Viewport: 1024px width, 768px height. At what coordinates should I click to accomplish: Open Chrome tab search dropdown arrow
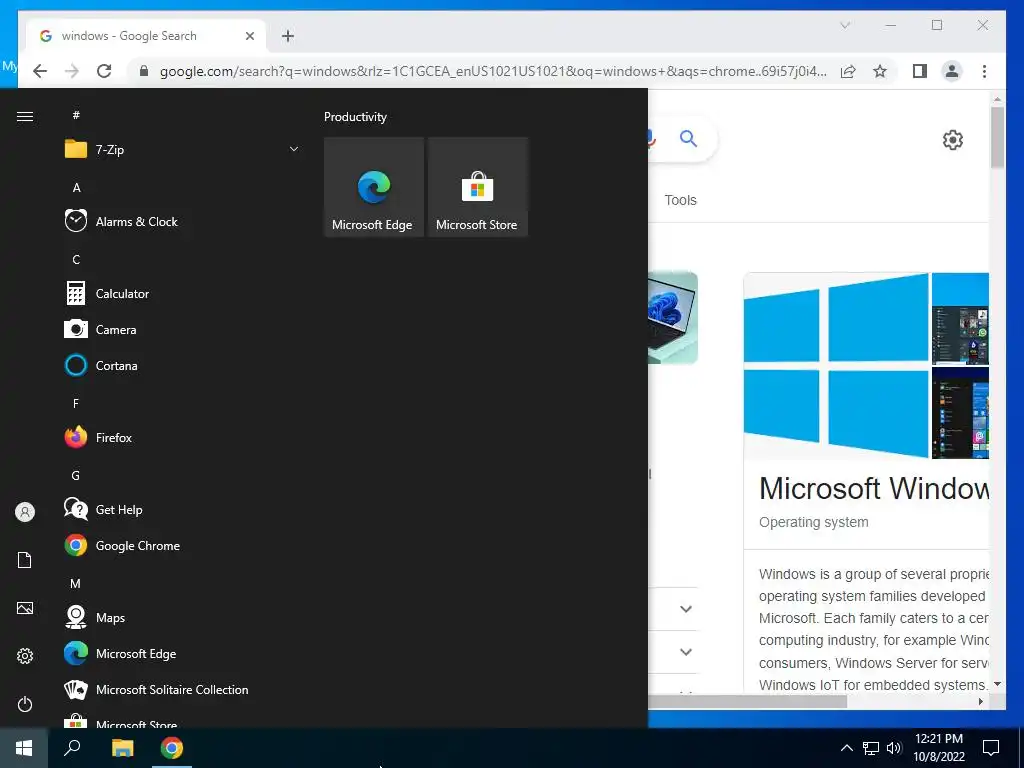pos(845,25)
